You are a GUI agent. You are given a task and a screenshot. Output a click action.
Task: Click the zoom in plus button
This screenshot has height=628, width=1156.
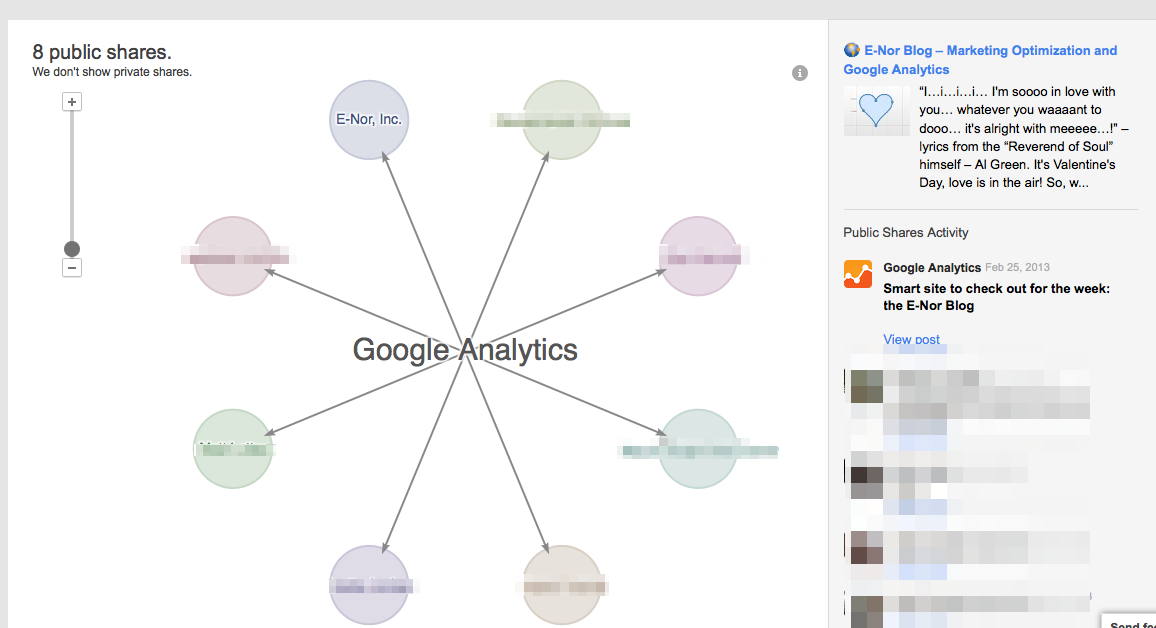[72, 102]
